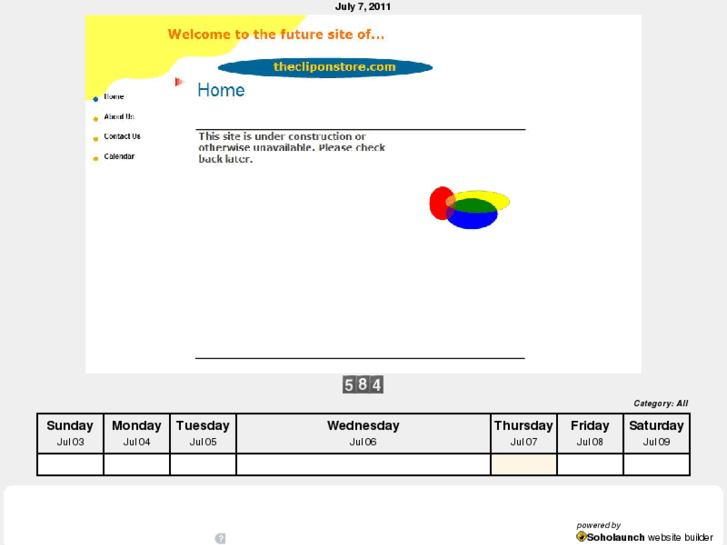727x545 pixels.
Task: Select the Friday Jul 08 column header
Action: click(590, 433)
